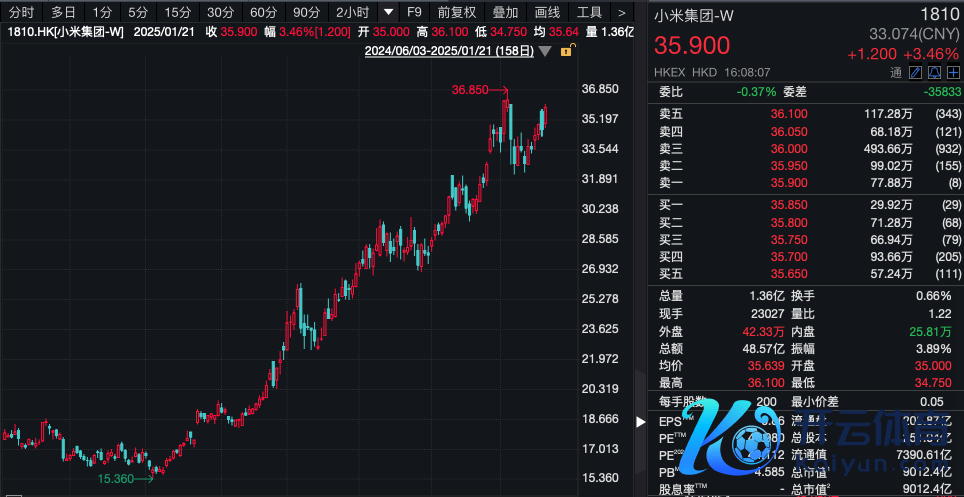The image size is (964, 497).
Task: Click the plus icon to add to watchlist
Action: pyautogui.click(x=952, y=73)
